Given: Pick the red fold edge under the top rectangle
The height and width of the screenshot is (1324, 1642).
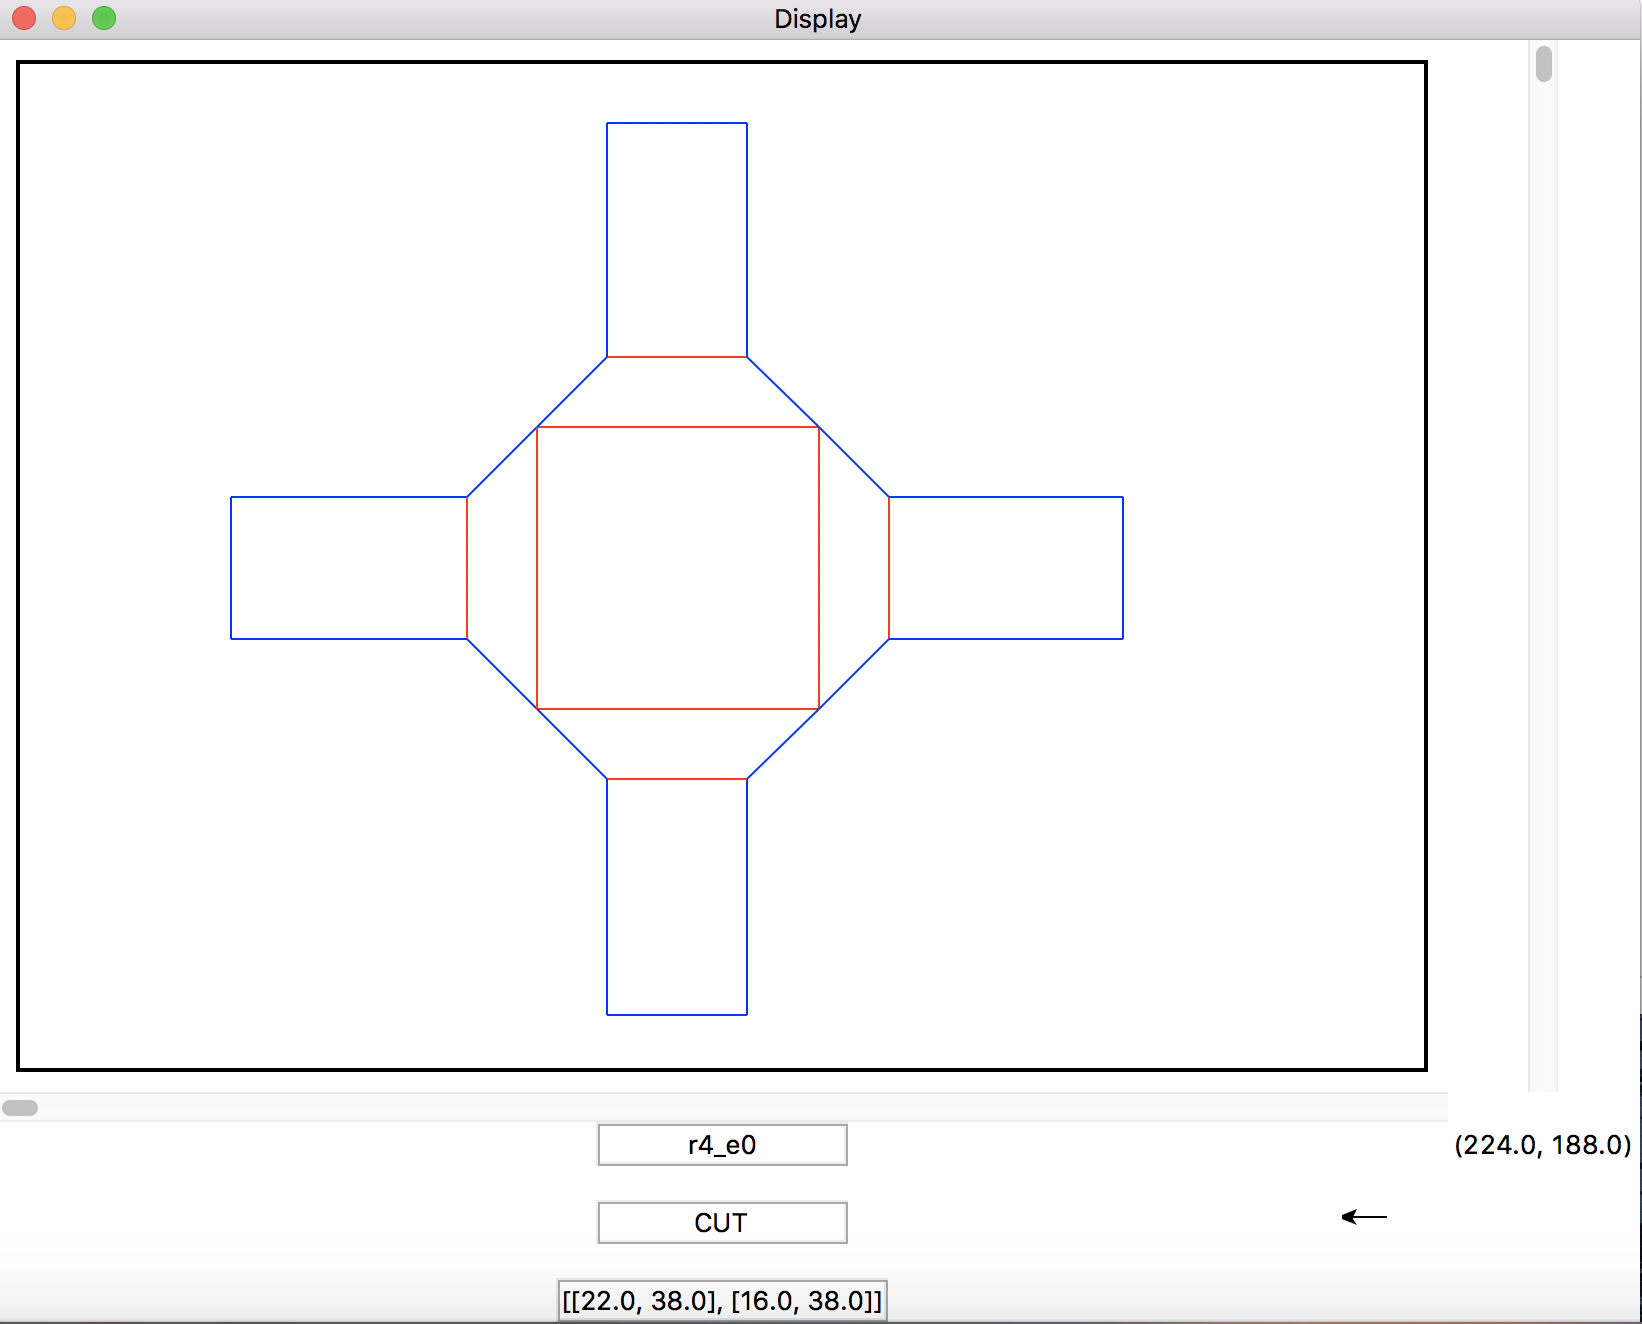Looking at the screenshot, I should (x=677, y=357).
